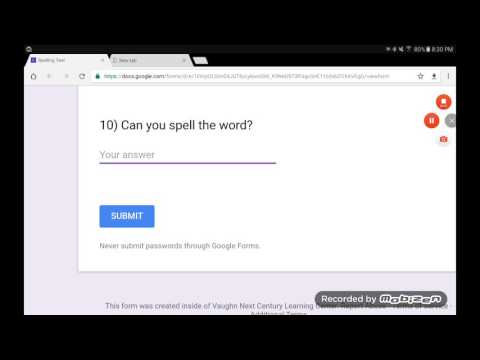This screenshot has height=360, width=480.
Task: Pause recording with the red pause button
Action: click(x=431, y=121)
